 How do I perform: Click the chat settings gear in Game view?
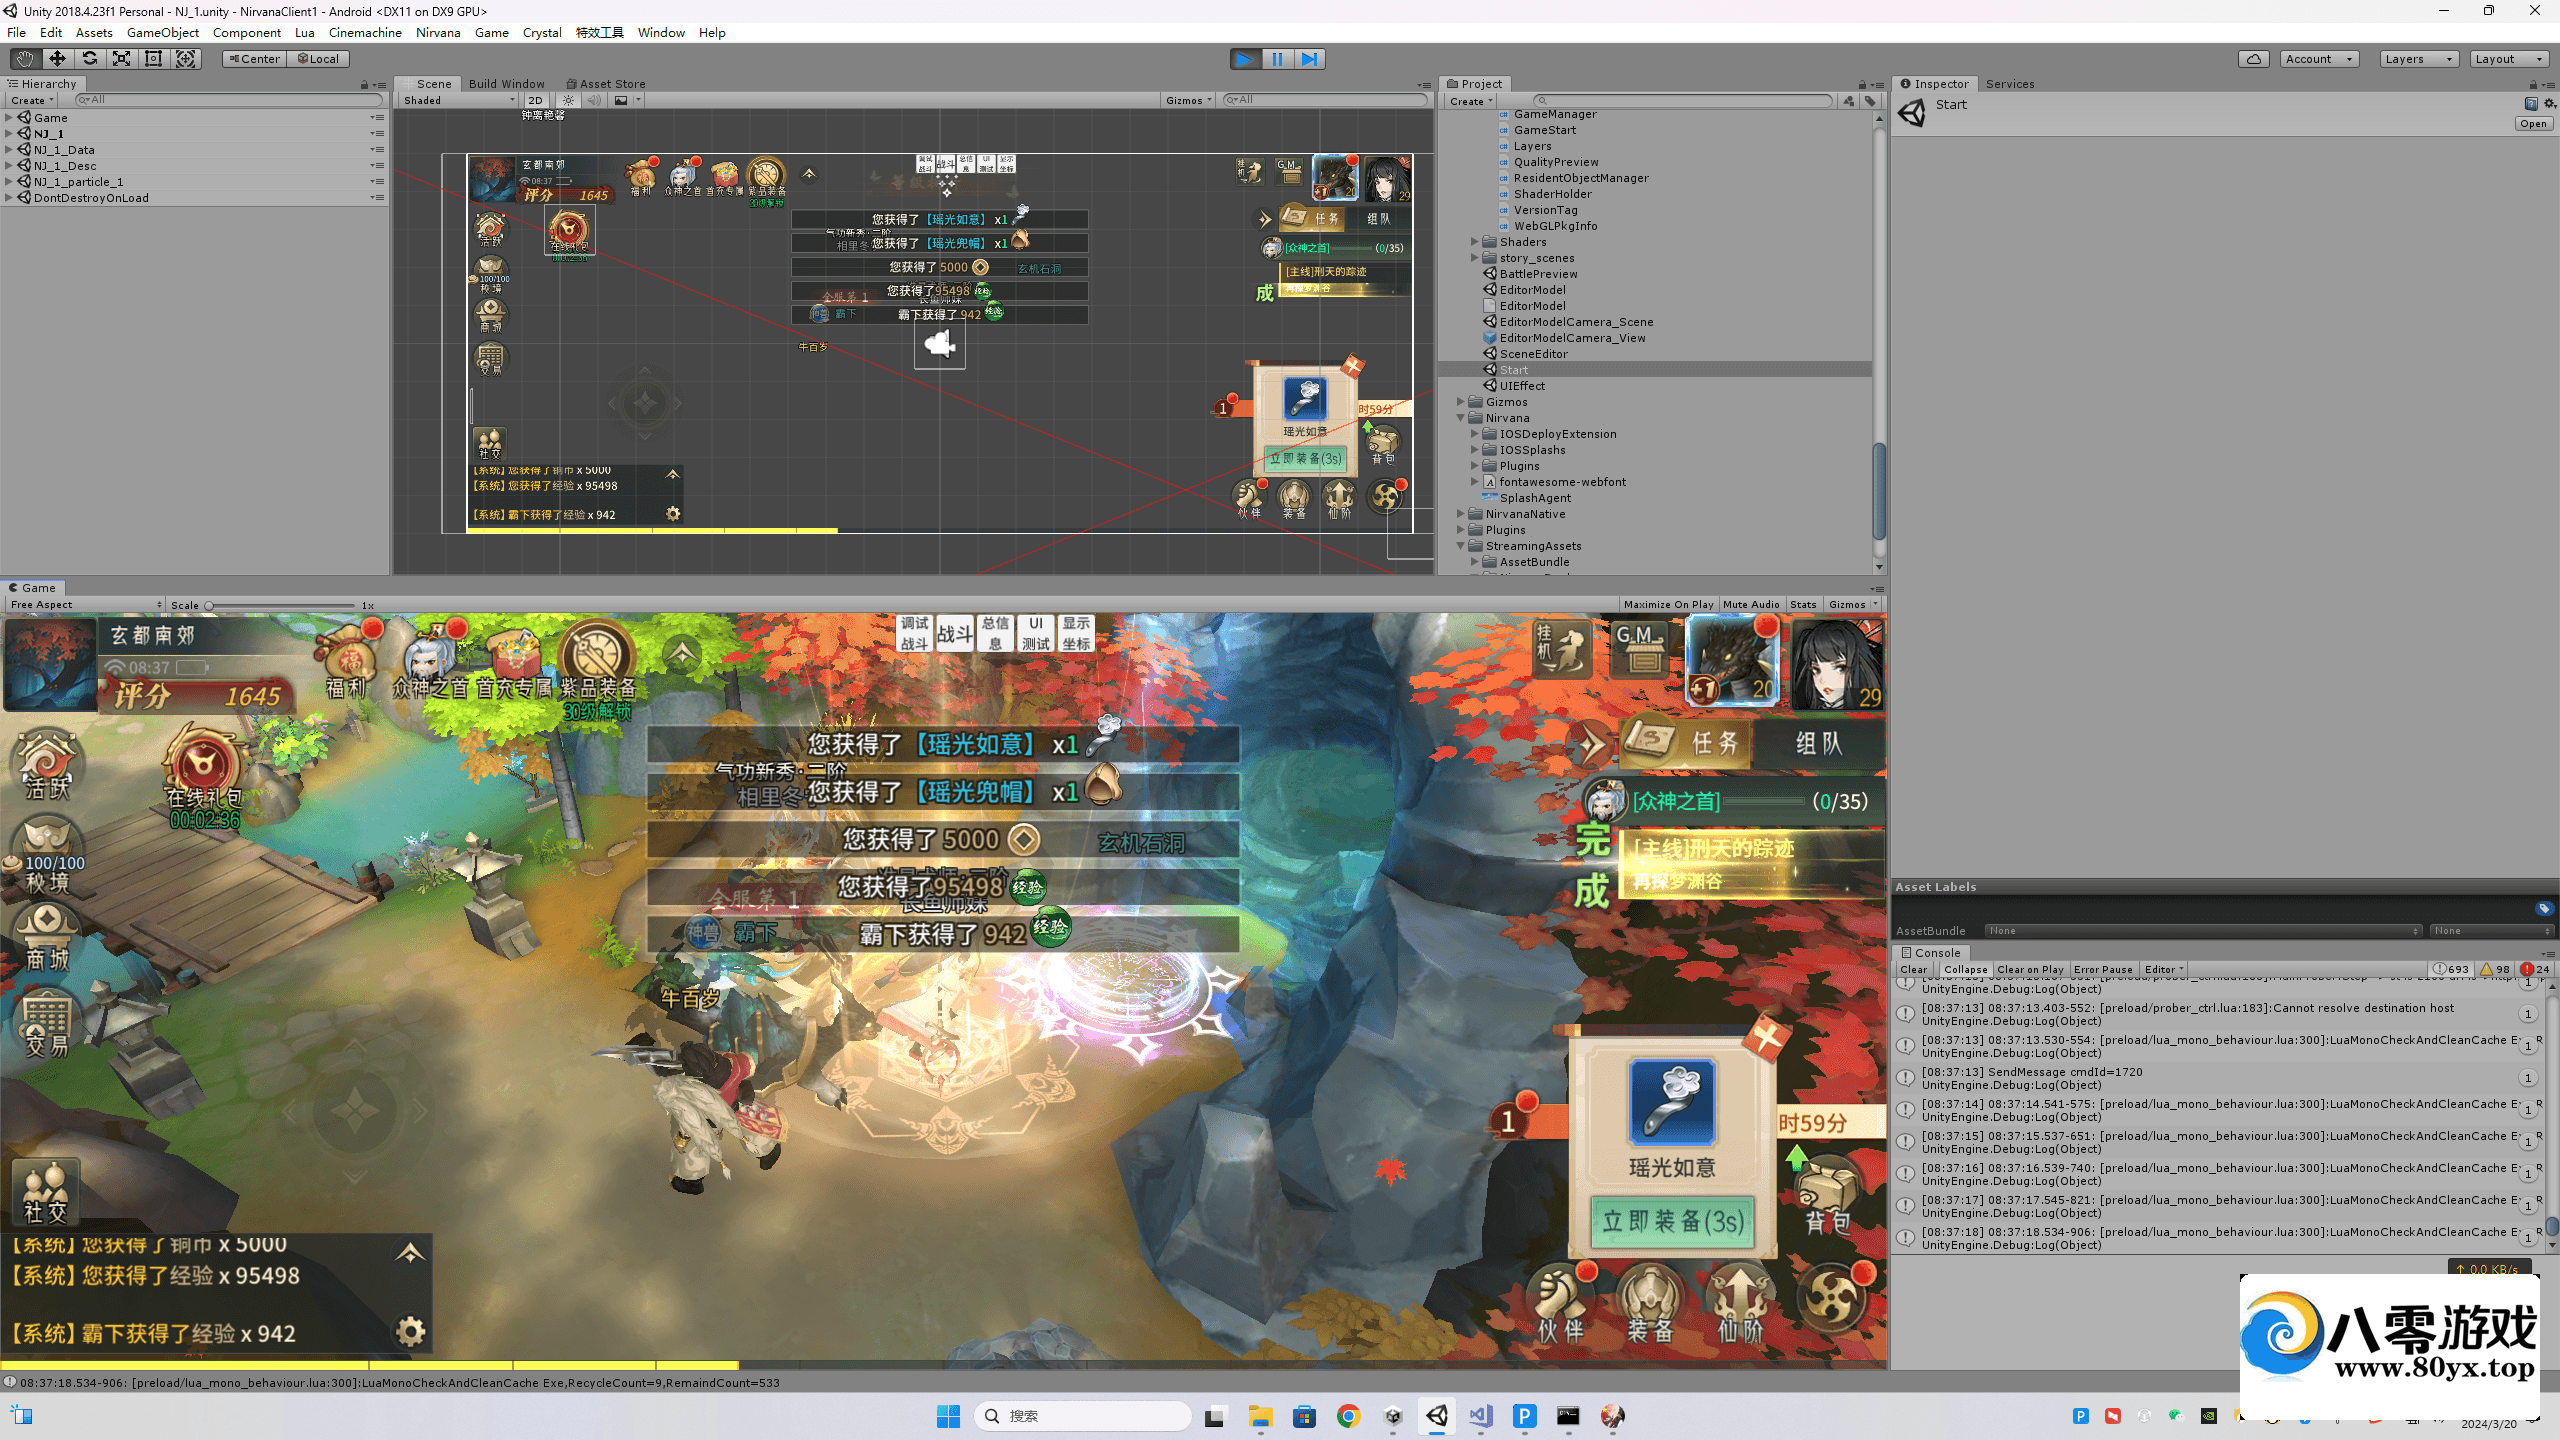pyautogui.click(x=411, y=1331)
